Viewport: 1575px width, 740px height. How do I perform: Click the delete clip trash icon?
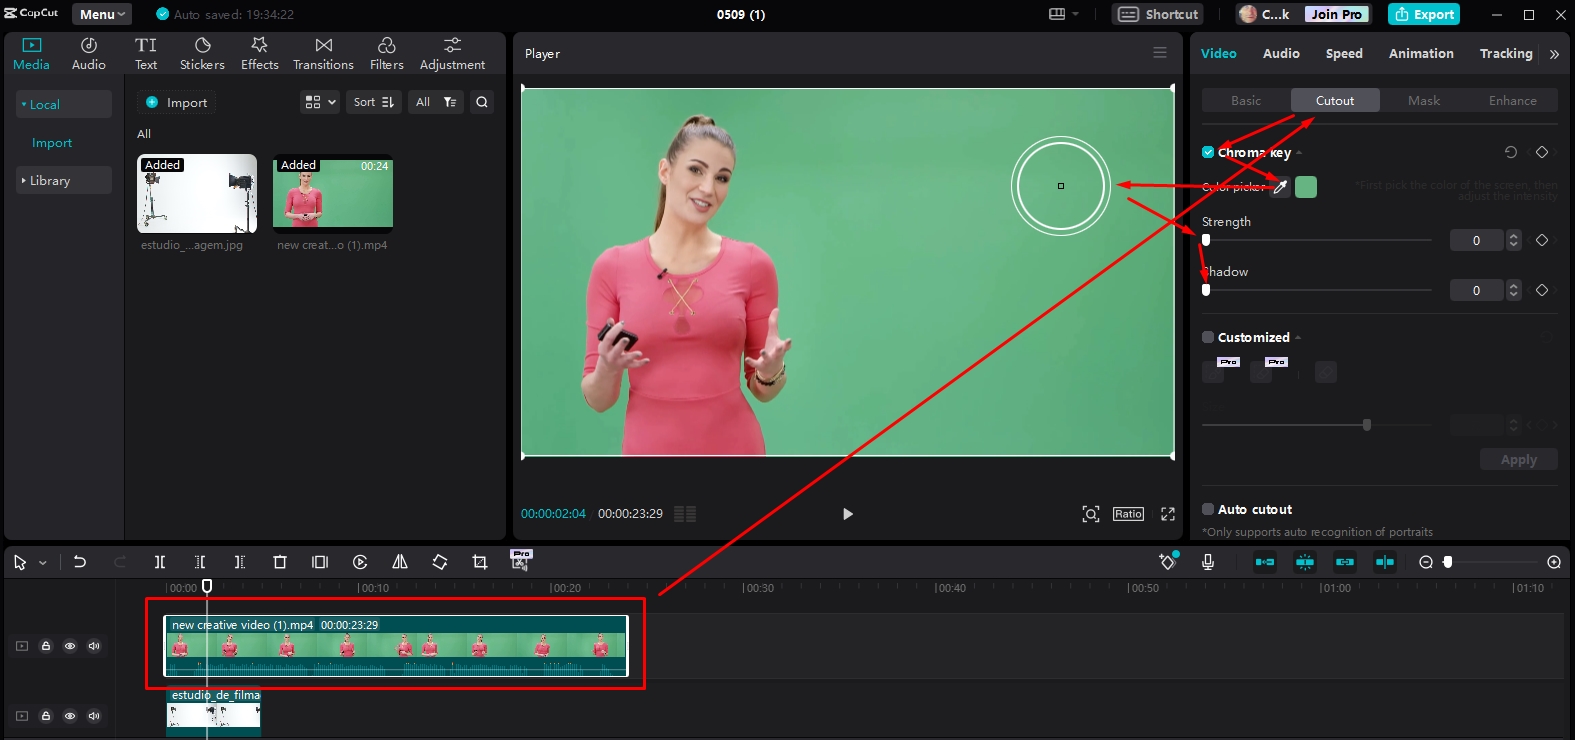(280, 562)
